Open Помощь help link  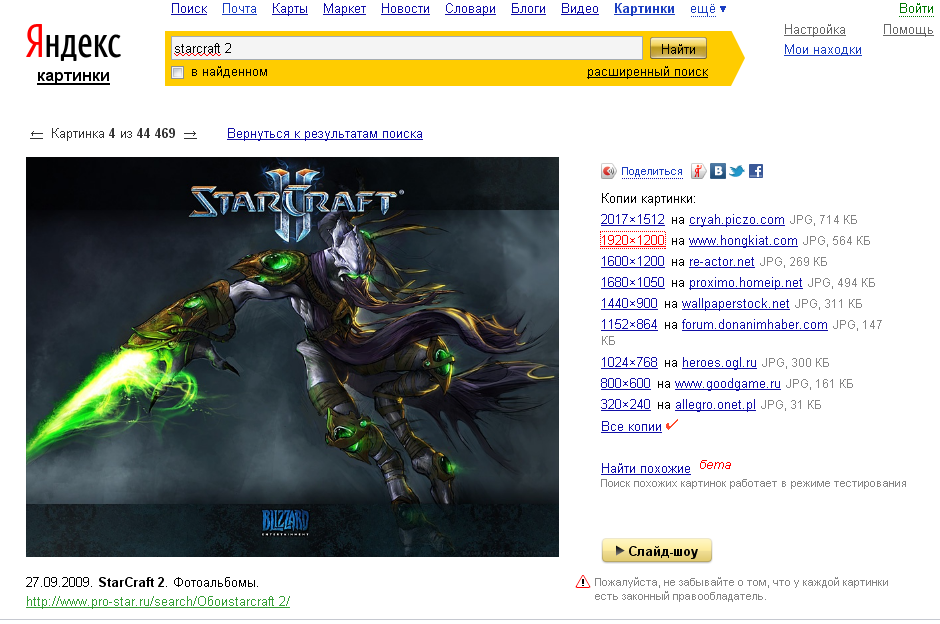[908, 30]
